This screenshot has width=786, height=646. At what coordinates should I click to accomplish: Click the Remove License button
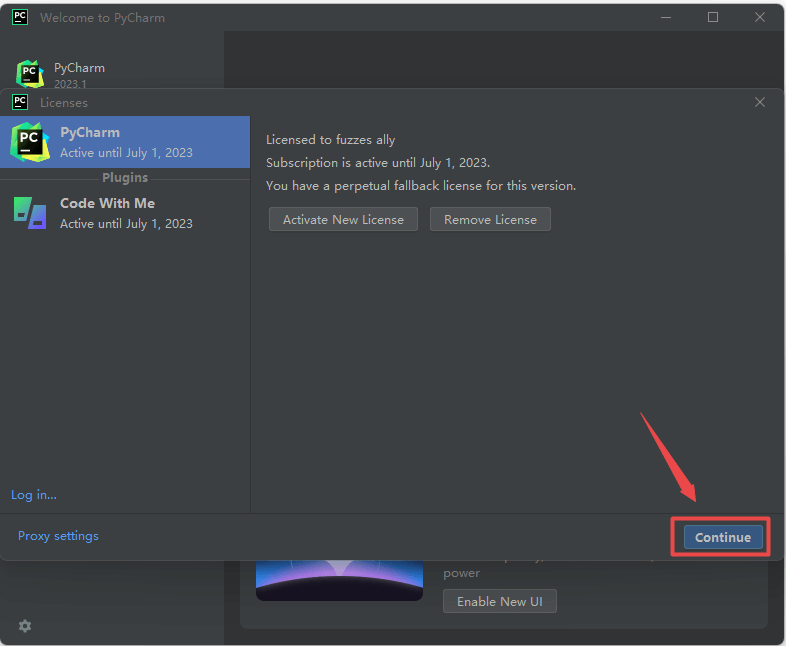pos(490,219)
